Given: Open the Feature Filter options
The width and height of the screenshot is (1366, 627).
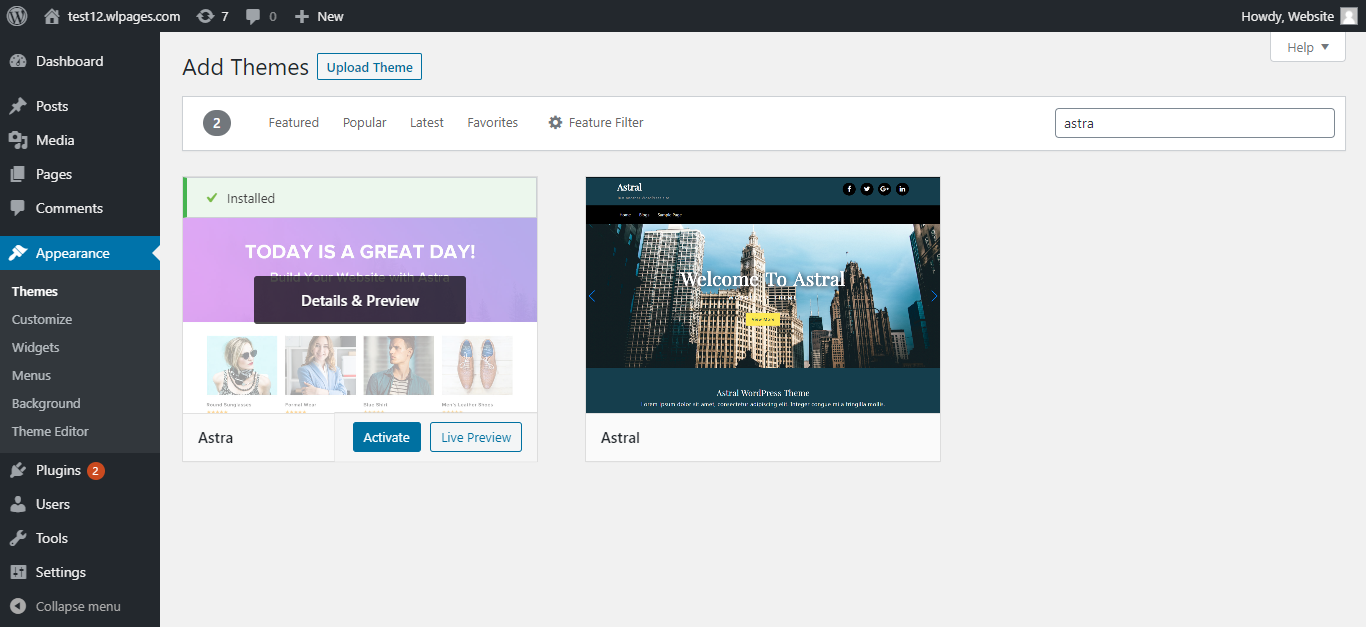Looking at the screenshot, I should (596, 123).
